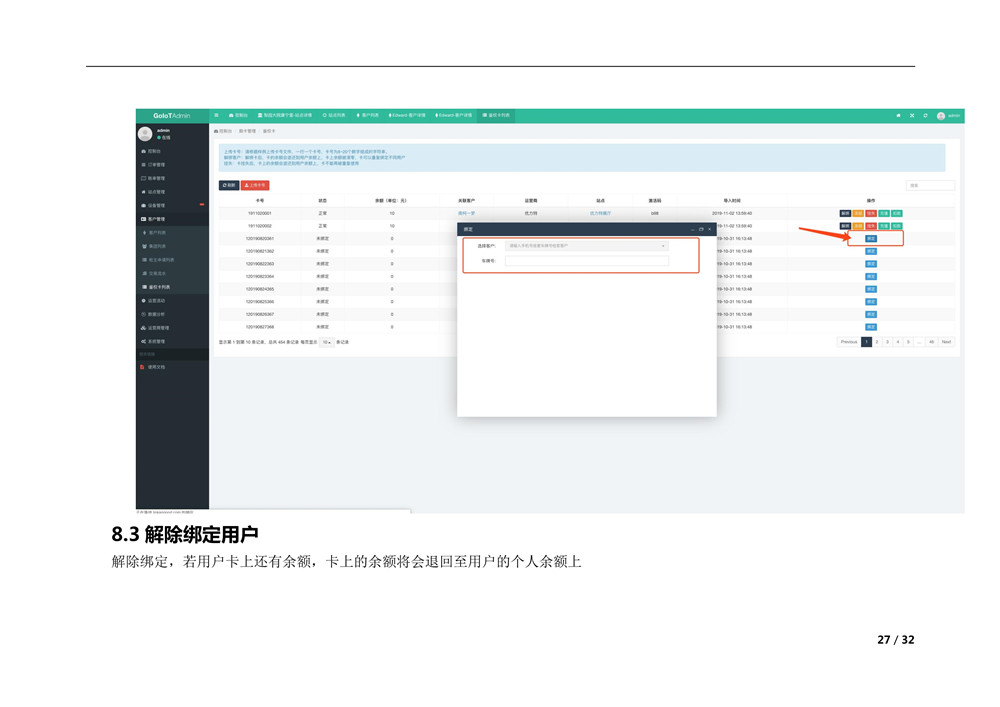Image resolution: width=1000 pixels, height=707 pixels.
Task: Click the fullscreen arrows icon in header
Action: click(x=912, y=115)
